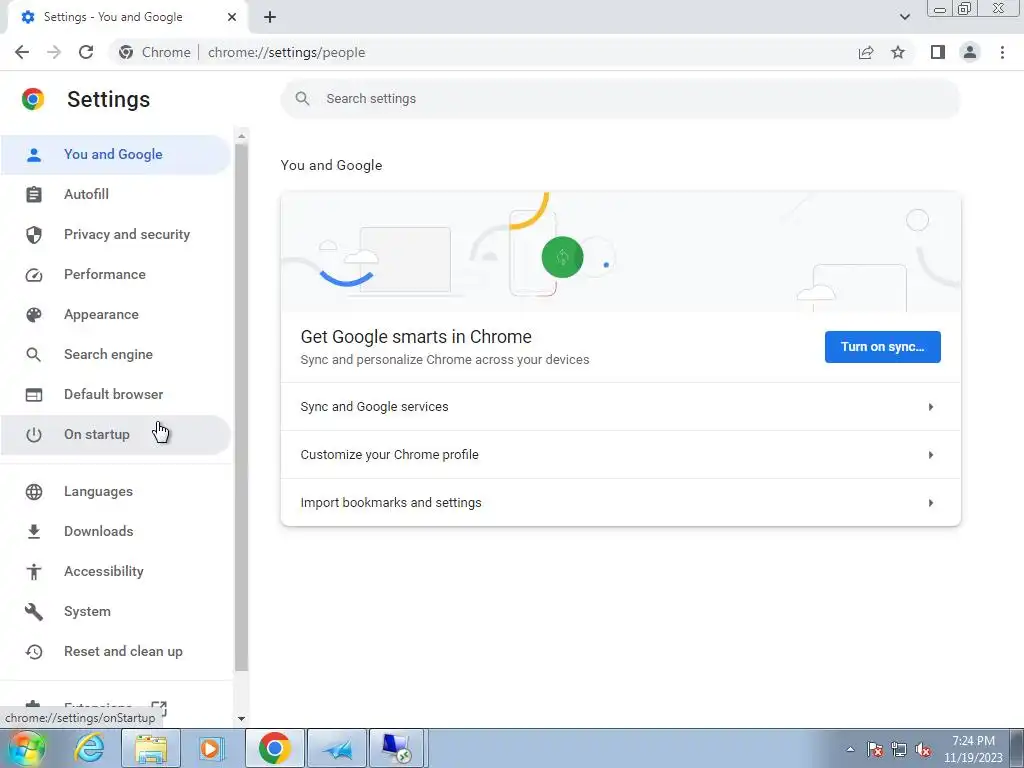Open System settings section
The width and height of the screenshot is (1024, 768).
115,612
